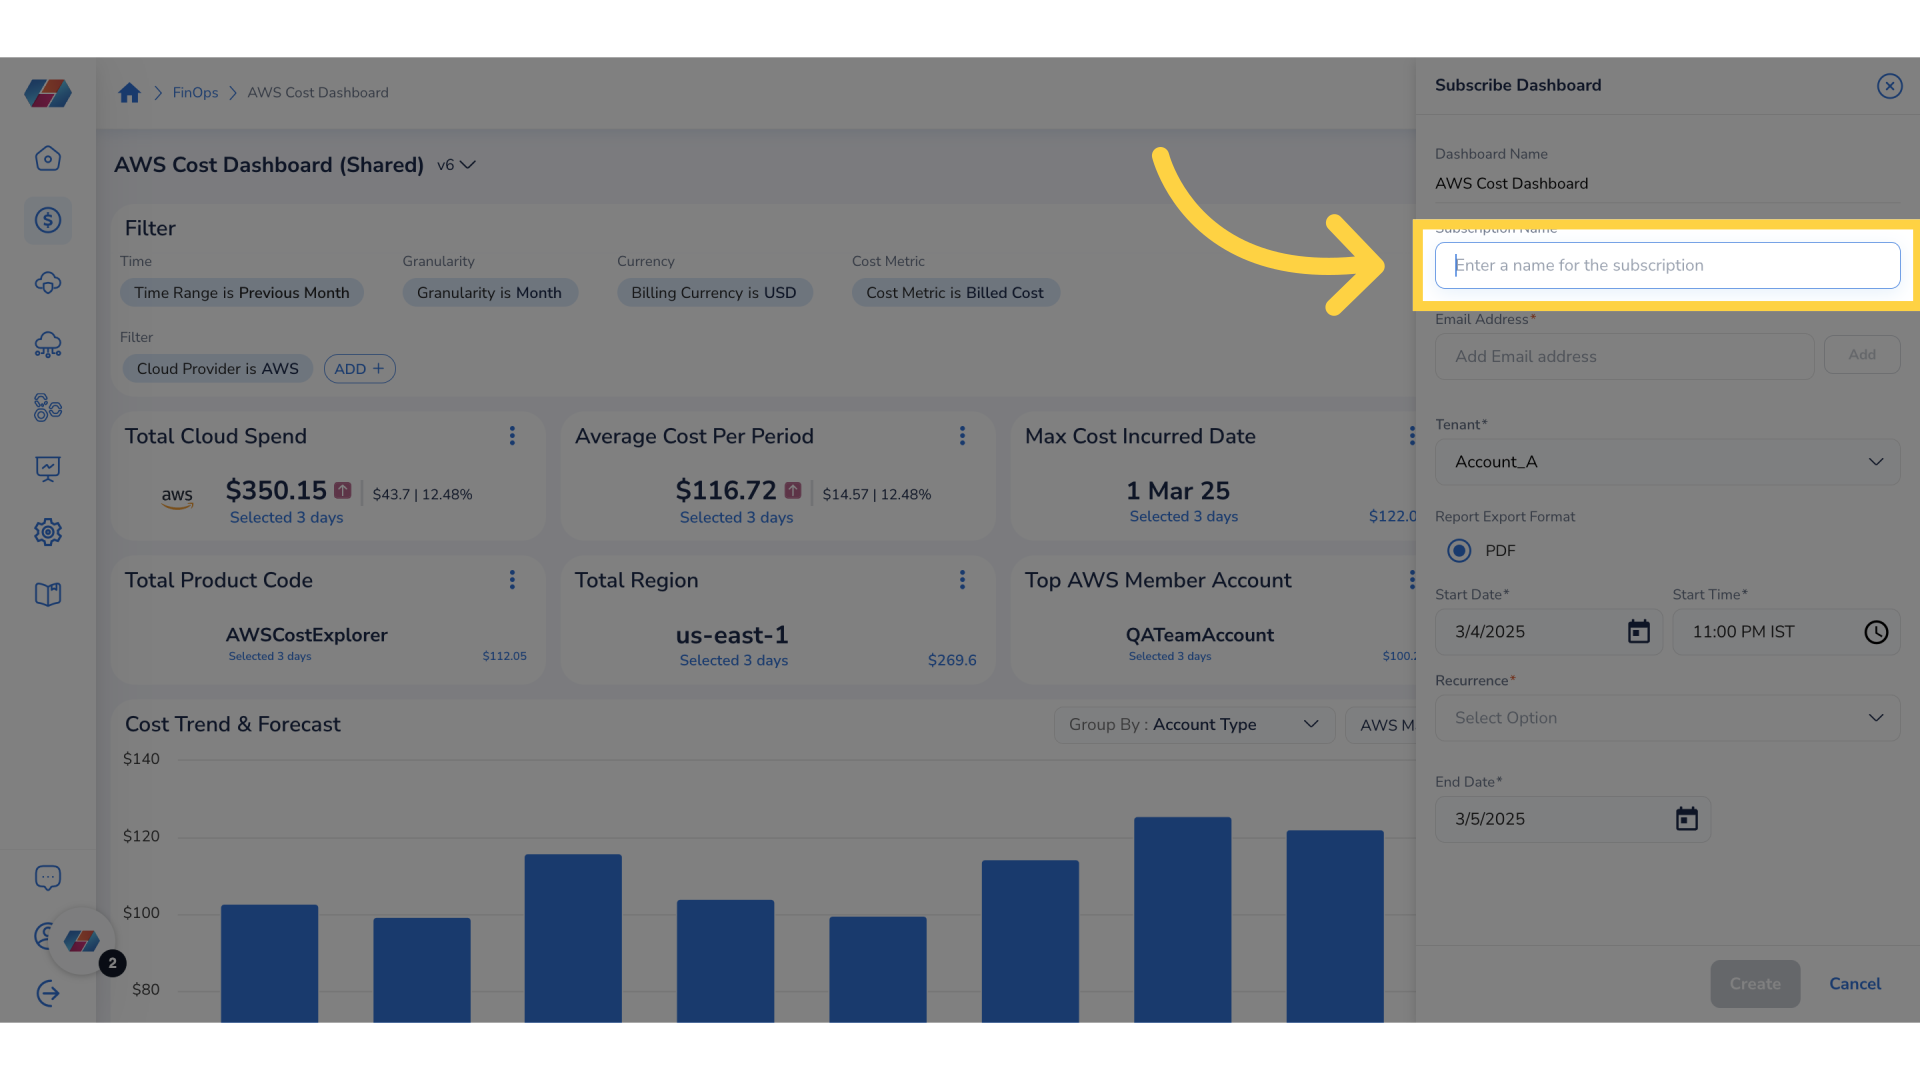The image size is (1920, 1080).
Task: Click the Total Cloud Spend increase indicator
Action: tap(343, 490)
